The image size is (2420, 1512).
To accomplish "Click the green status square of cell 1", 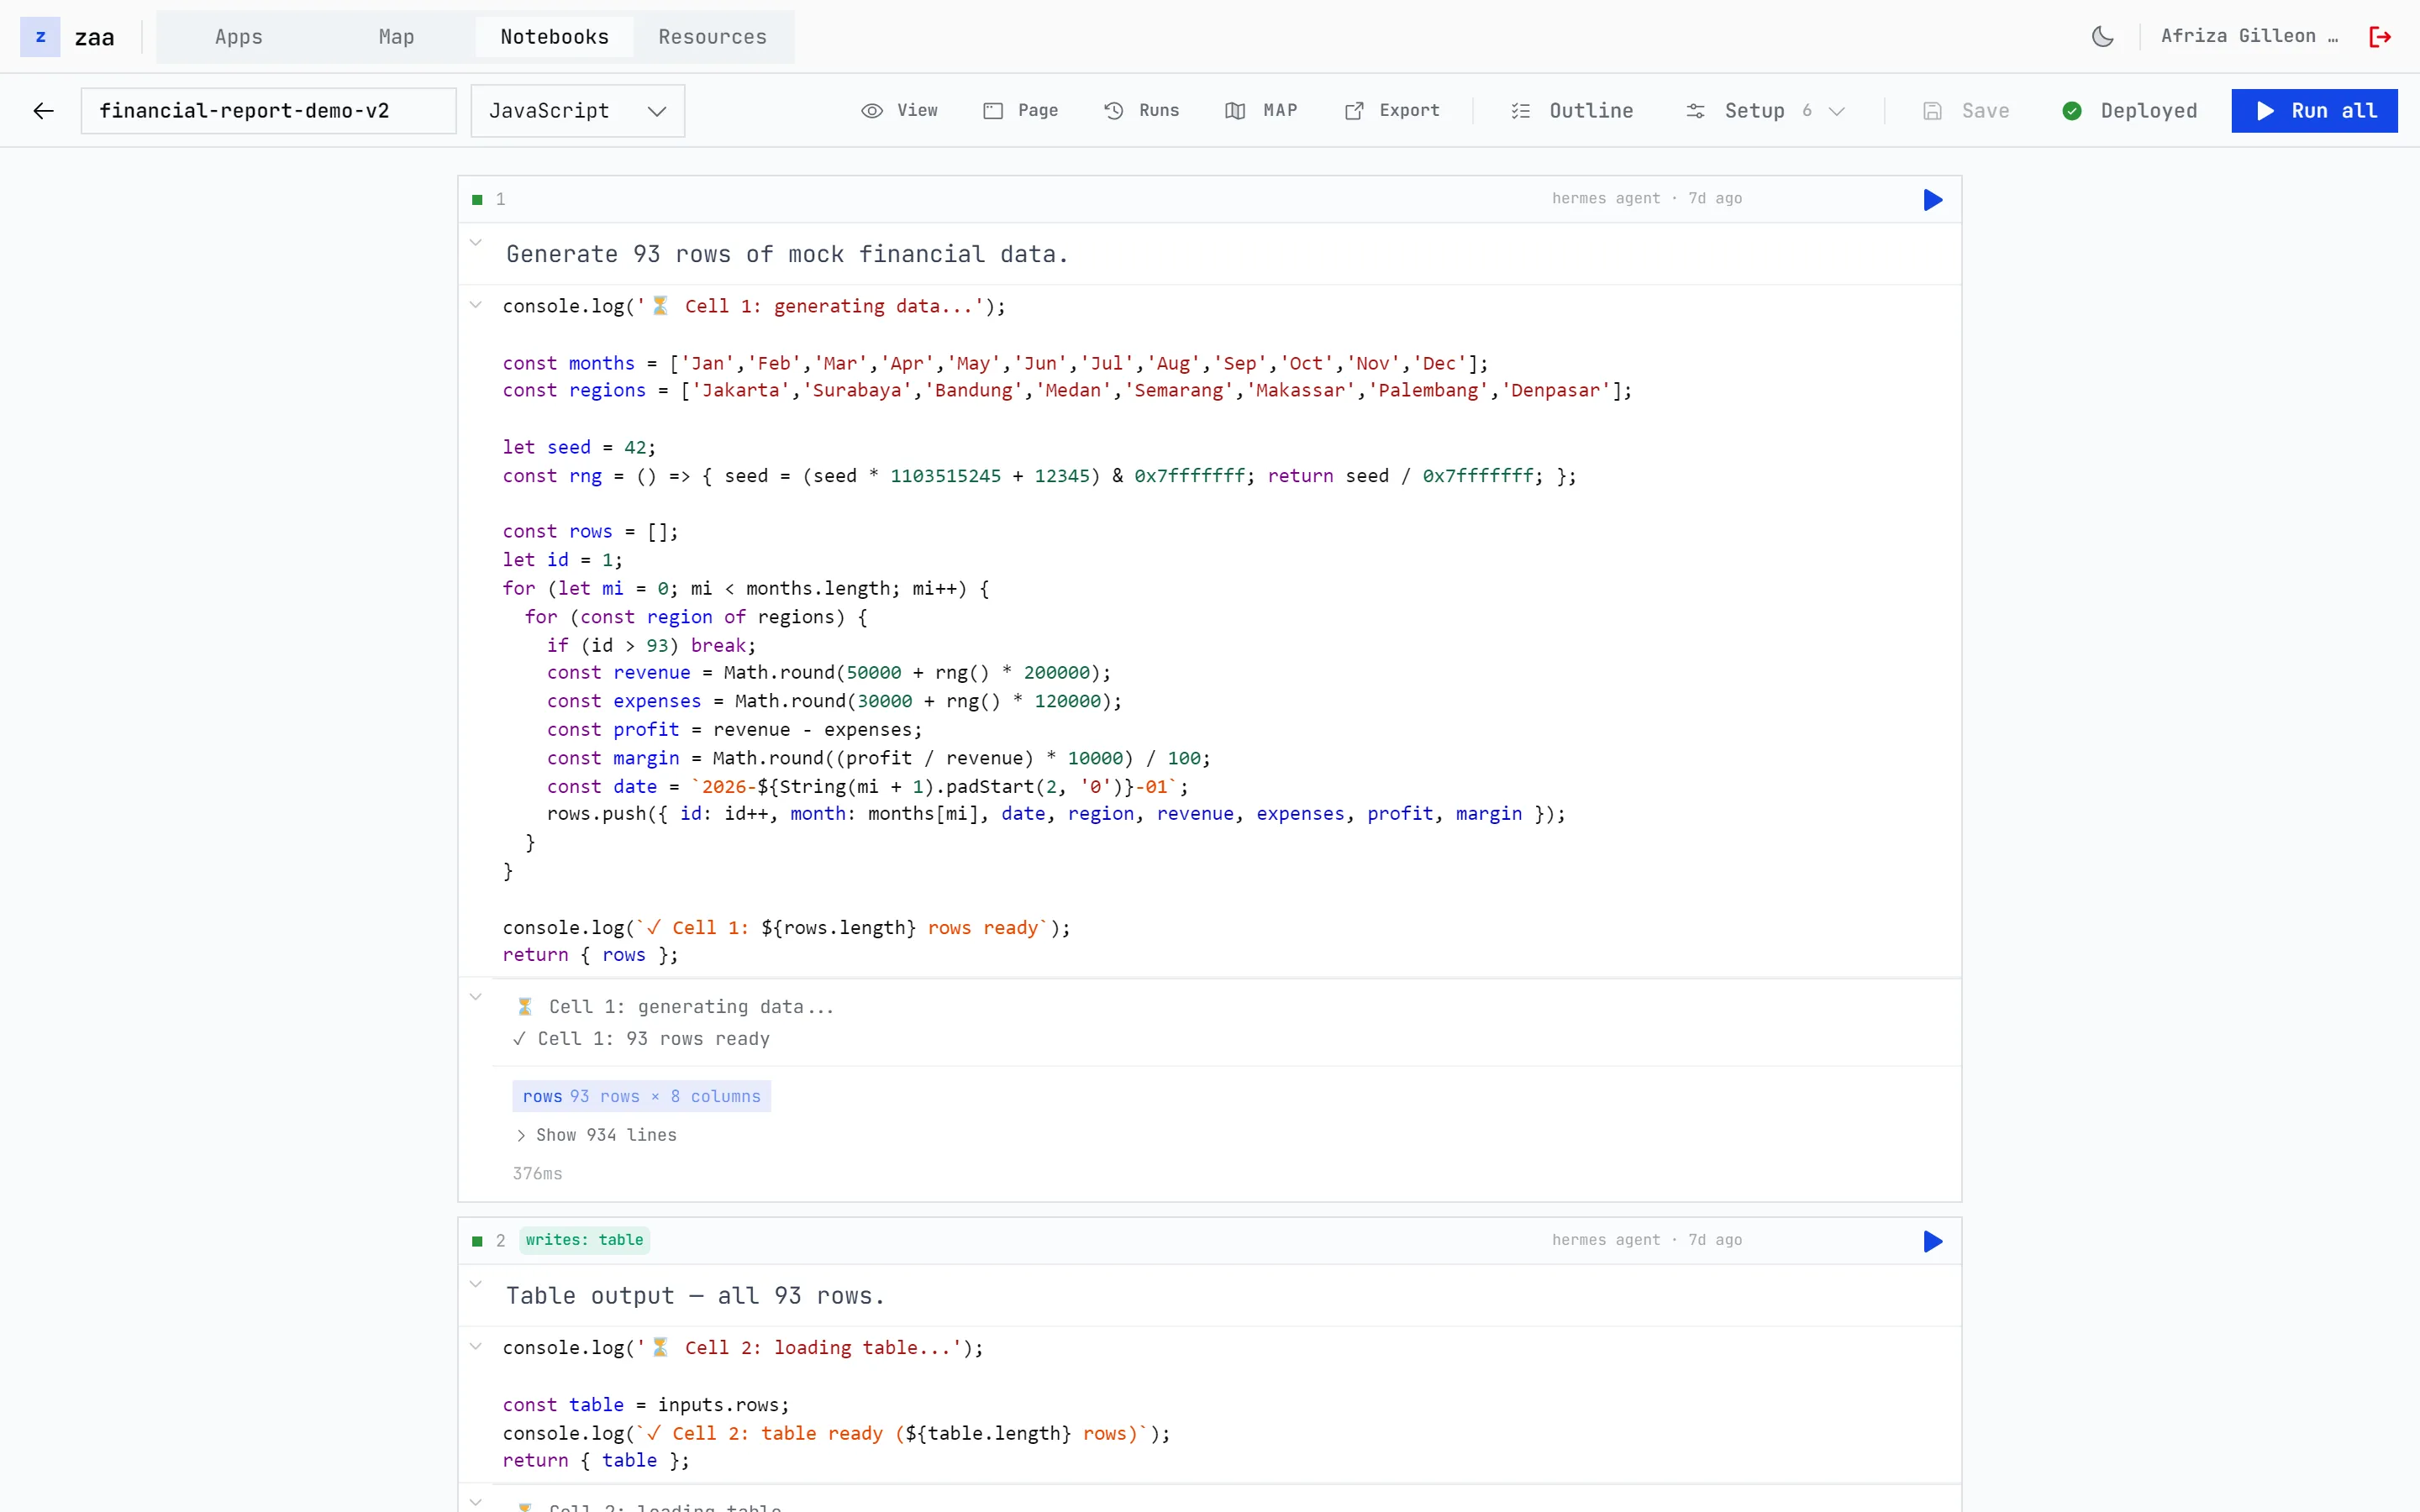I will click(477, 200).
